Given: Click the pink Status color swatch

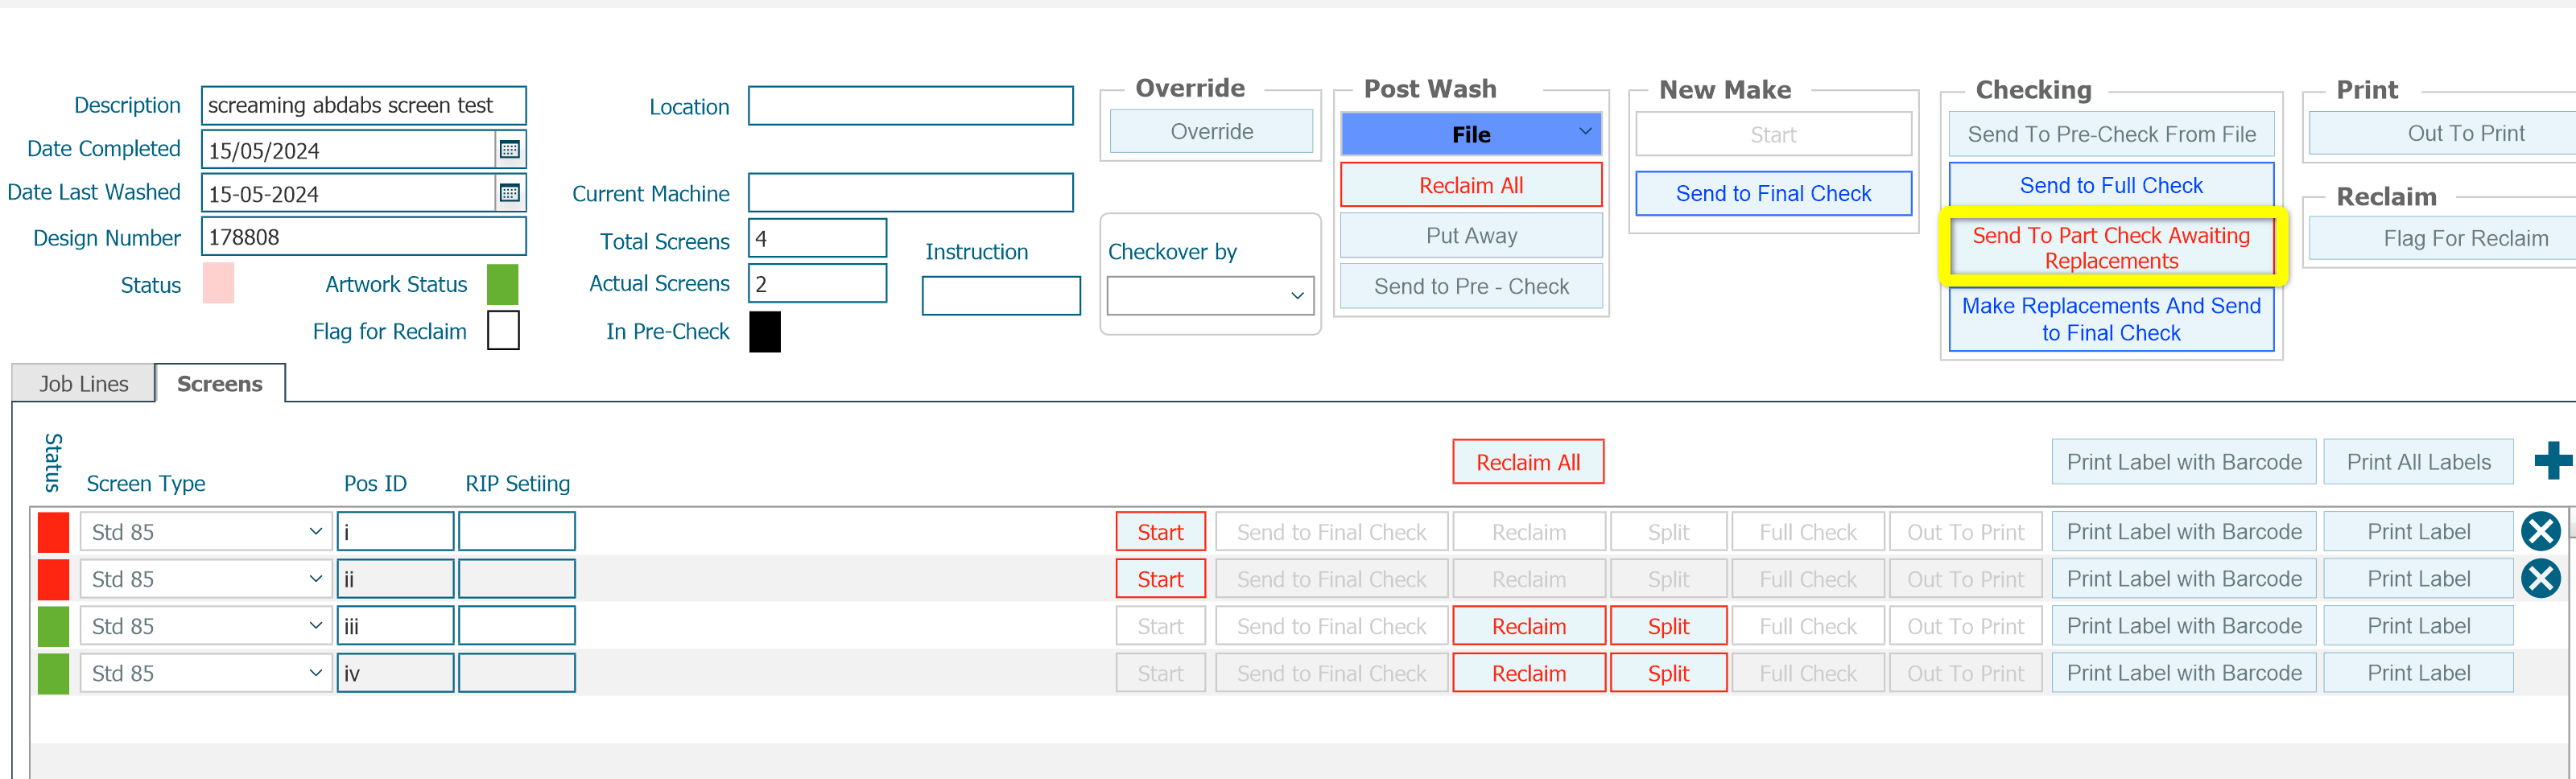Looking at the screenshot, I should point(218,283).
